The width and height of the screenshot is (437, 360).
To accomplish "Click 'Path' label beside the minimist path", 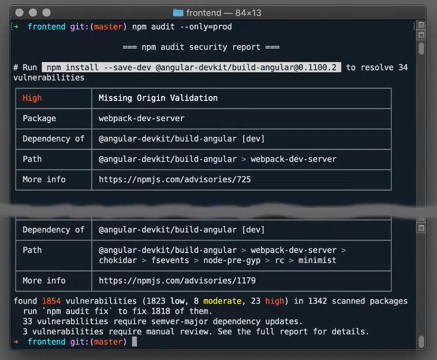I will pos(32,250).
